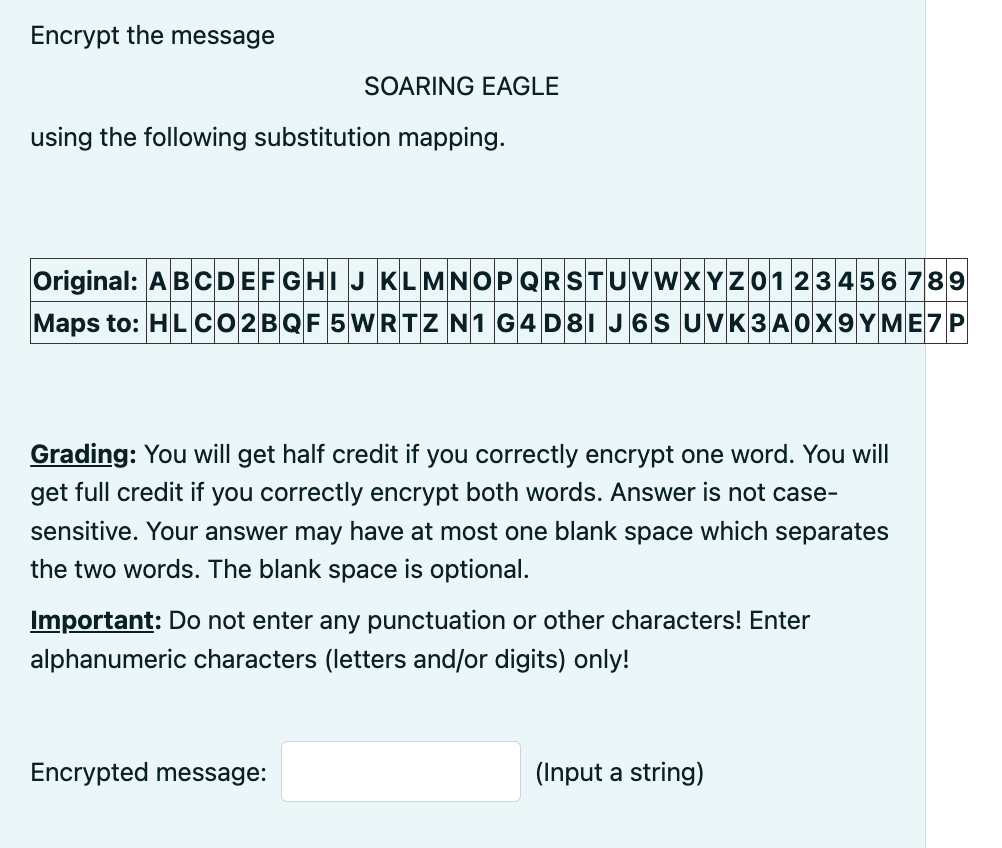Click the cell mapping 9 to P
This screenshot has height=848, width=1002.
tap(957, 323)
